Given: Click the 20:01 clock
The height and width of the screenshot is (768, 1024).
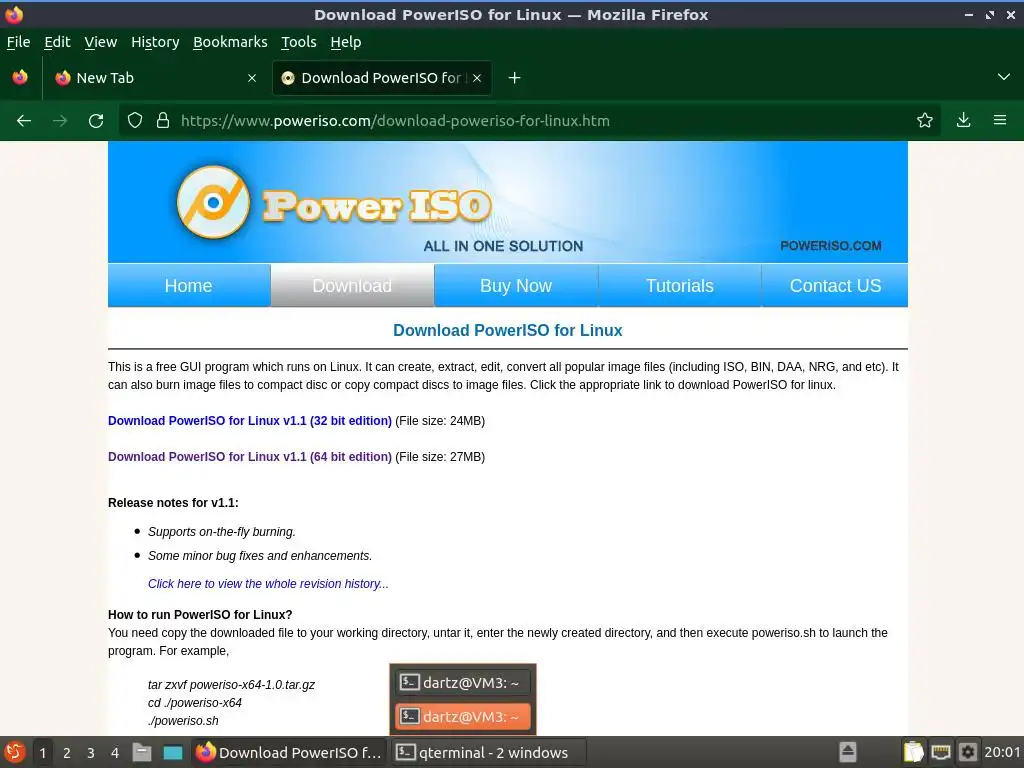Looking at the screenshot, I should pos(1002,752).
